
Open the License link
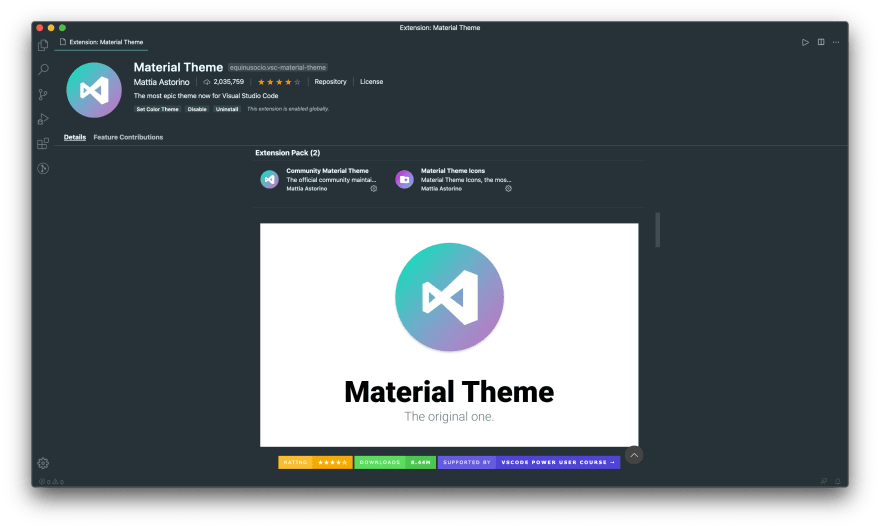tap(372, 82)
